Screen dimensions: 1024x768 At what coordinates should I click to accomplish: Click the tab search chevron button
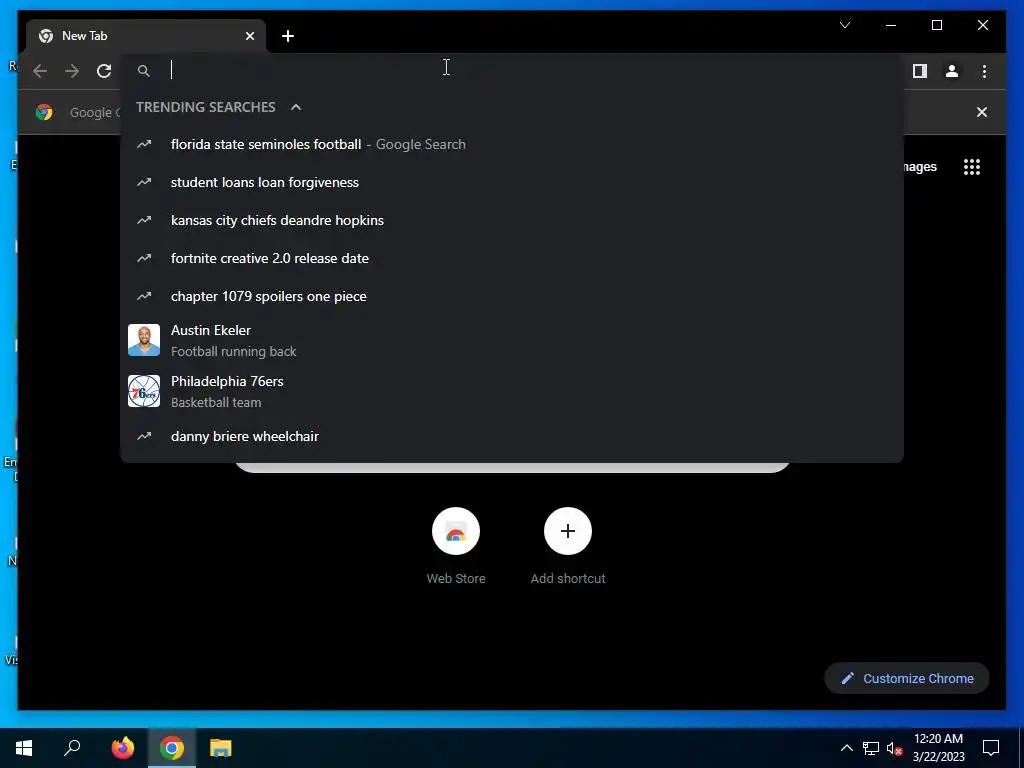[x=844, y=25]
